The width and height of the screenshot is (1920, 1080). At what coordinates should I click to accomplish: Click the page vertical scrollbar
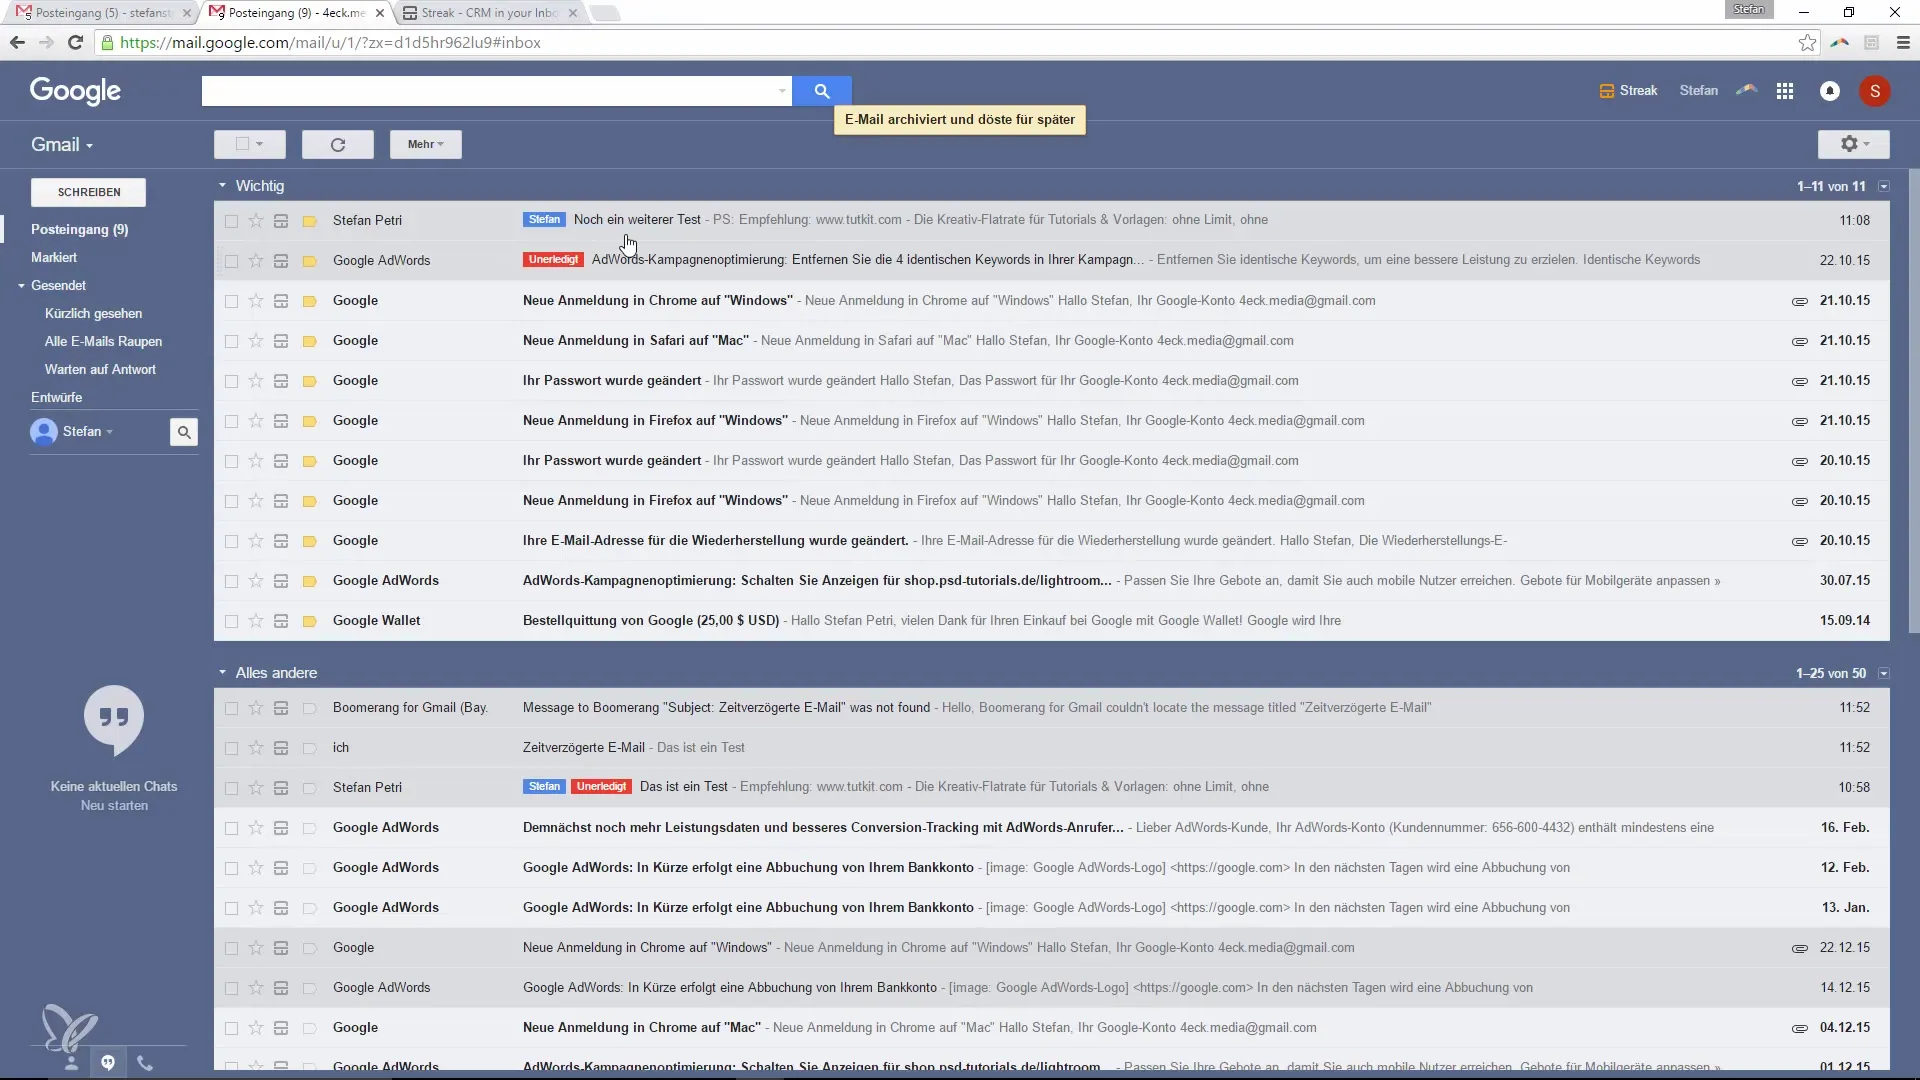(1914, 400)
